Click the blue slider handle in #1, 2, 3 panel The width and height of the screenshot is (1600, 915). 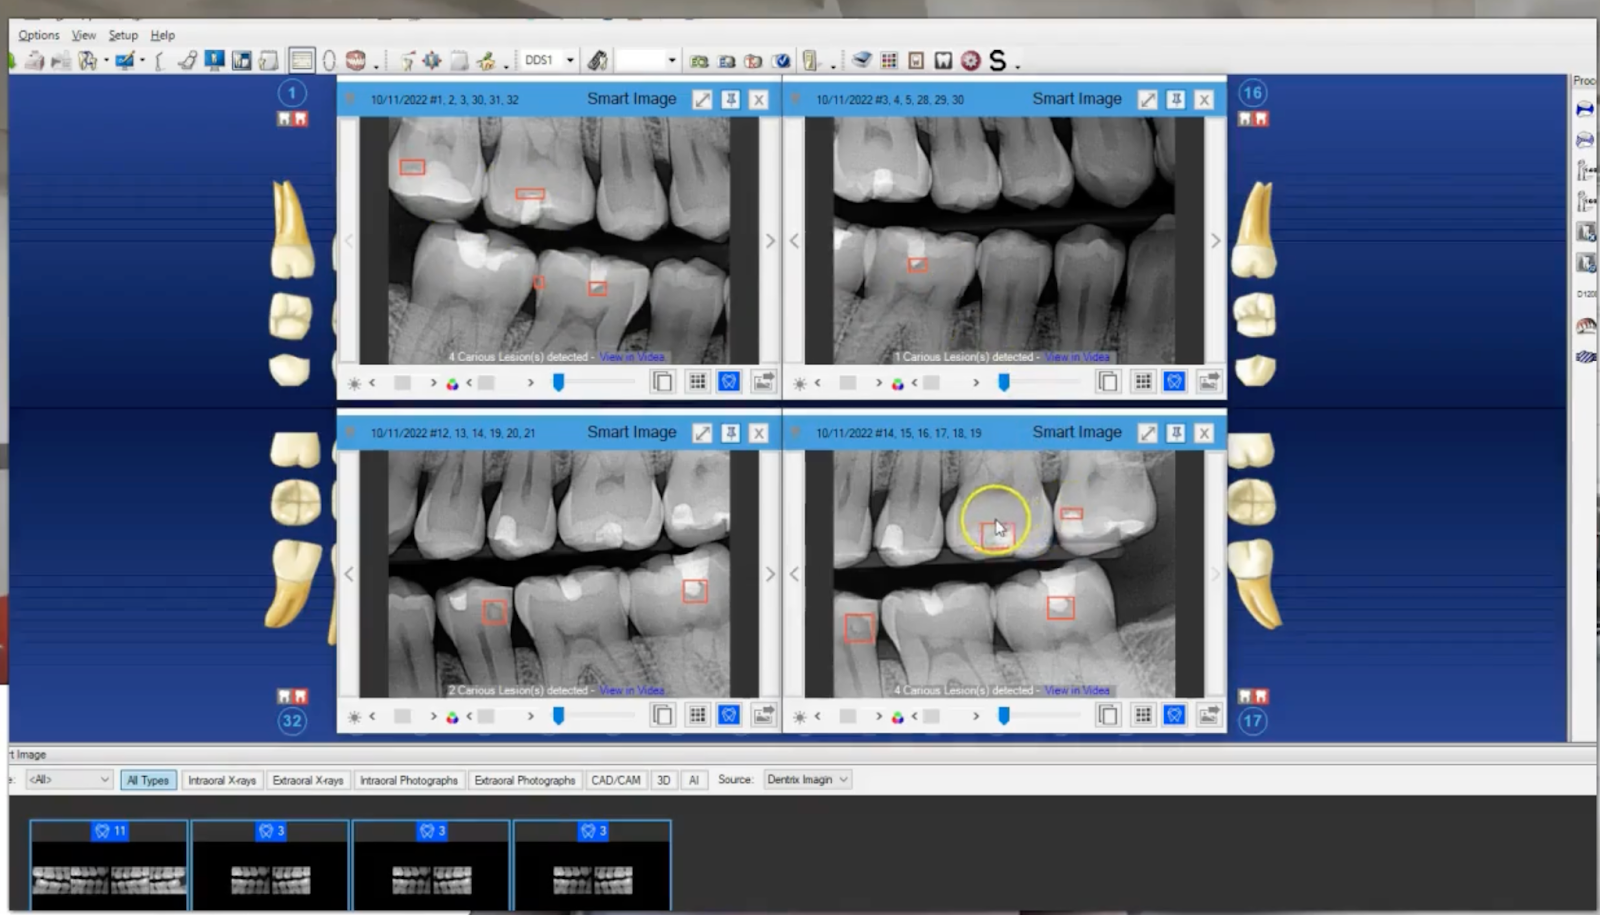pos(559,382)
